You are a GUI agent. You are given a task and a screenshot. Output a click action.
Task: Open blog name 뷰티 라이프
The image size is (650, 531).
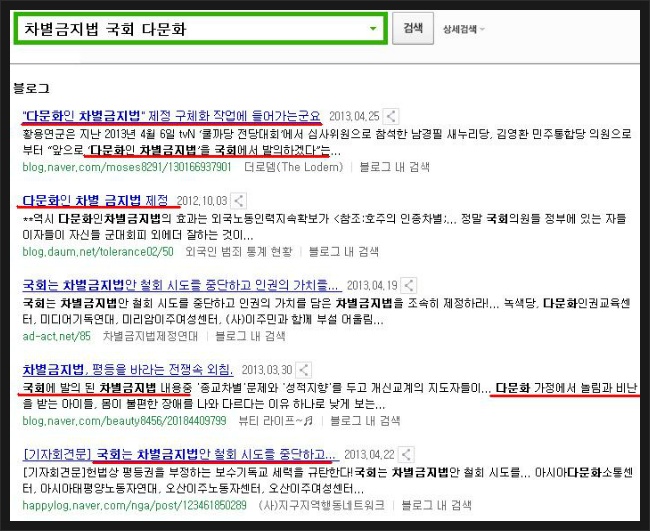point(276,421)
